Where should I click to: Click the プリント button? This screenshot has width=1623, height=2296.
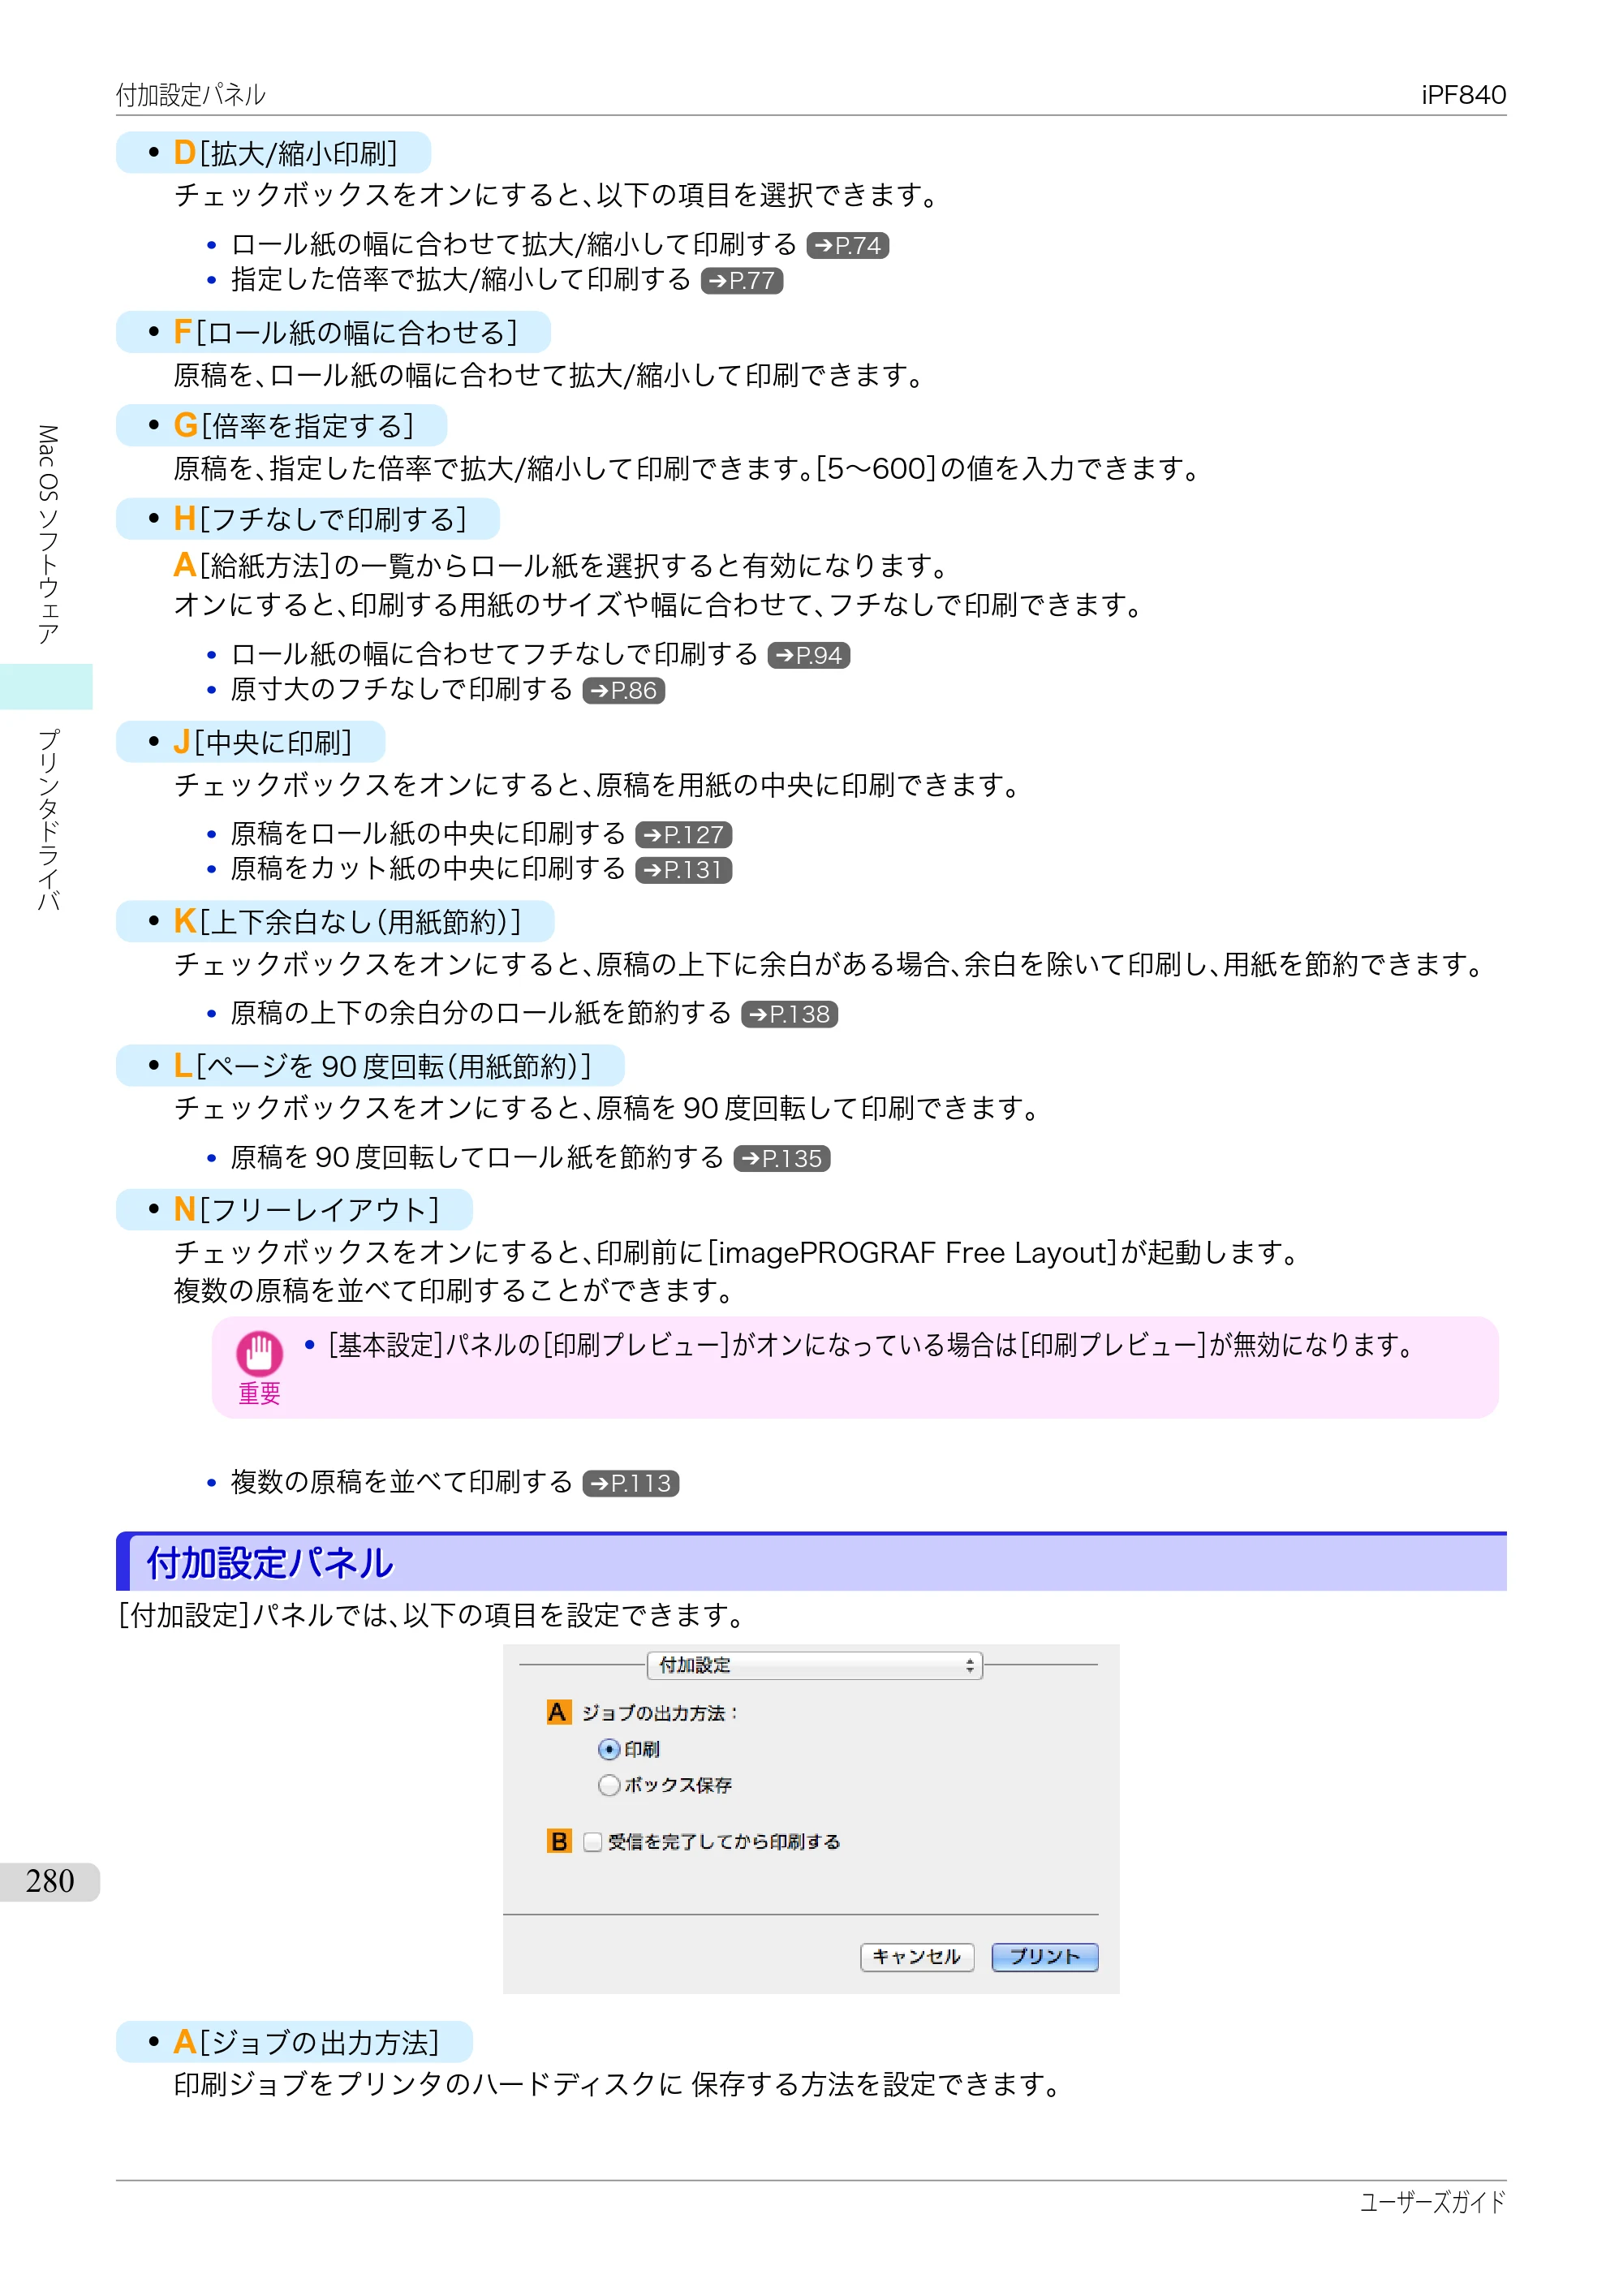tap(1044, 1957)
